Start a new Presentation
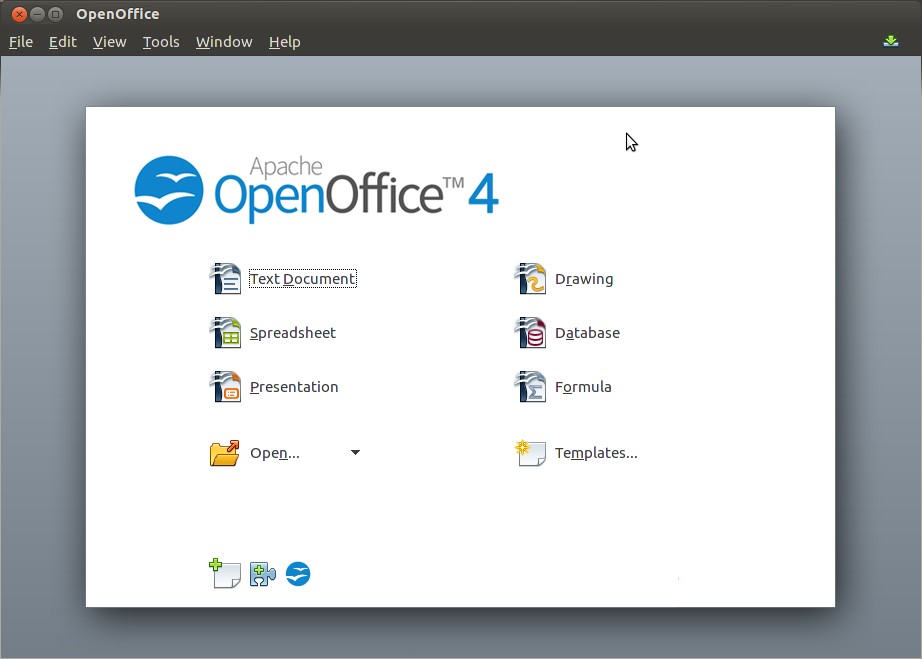 coord(294,387)
